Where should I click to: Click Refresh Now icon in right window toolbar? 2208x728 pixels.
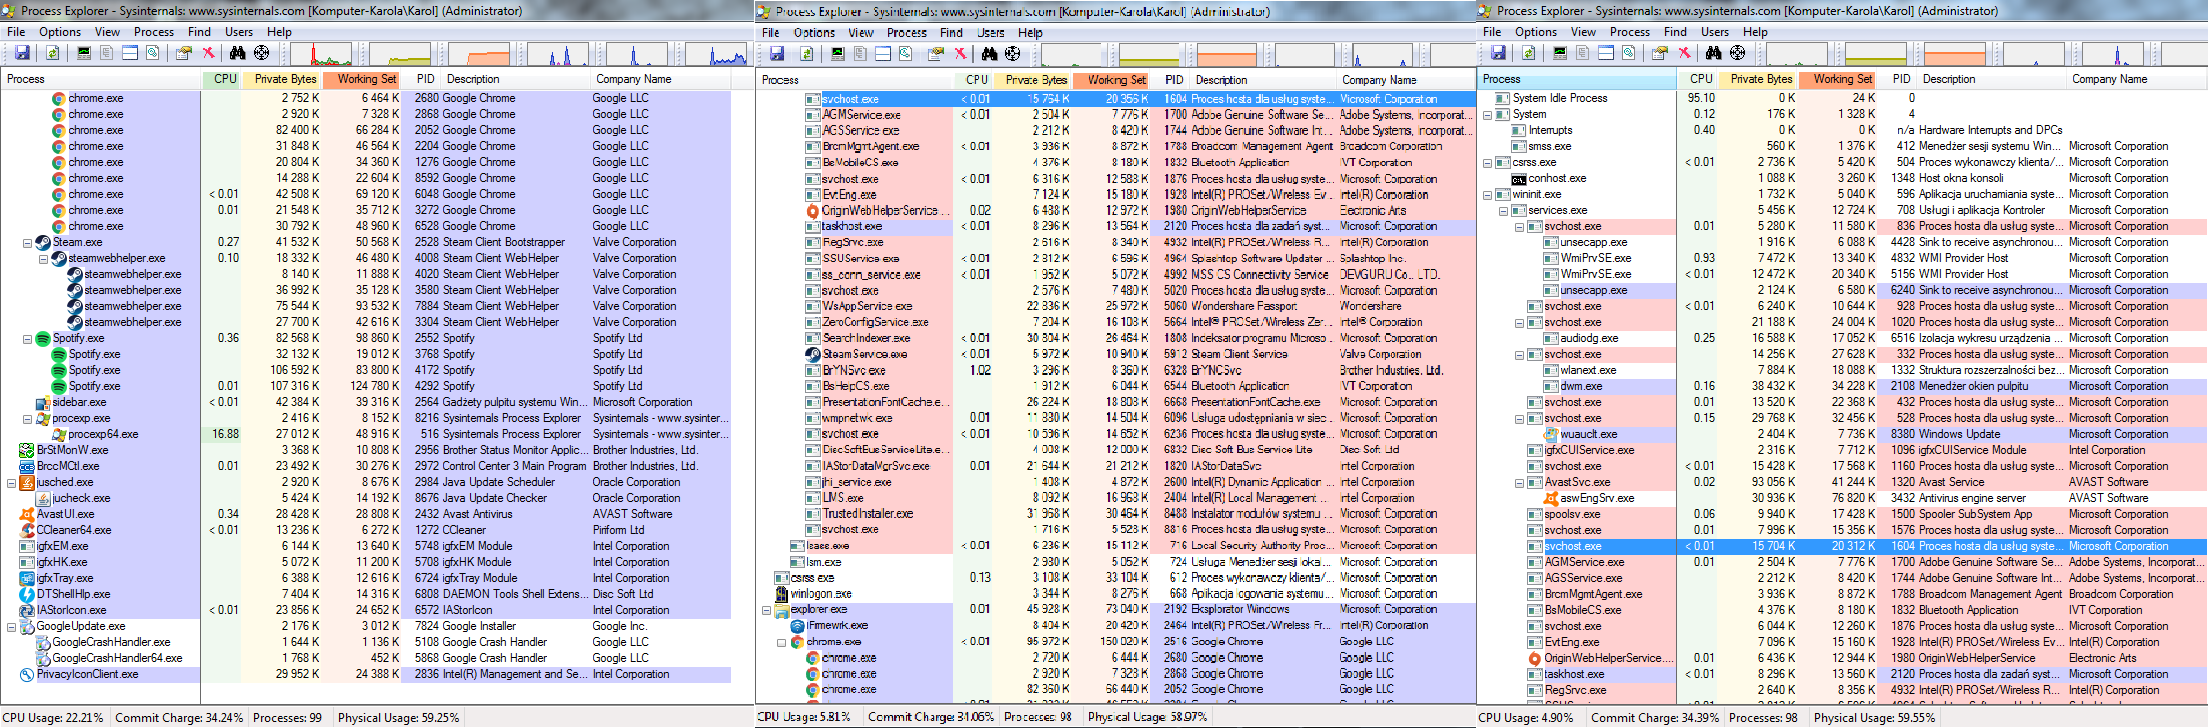[x=1528, y=53]
